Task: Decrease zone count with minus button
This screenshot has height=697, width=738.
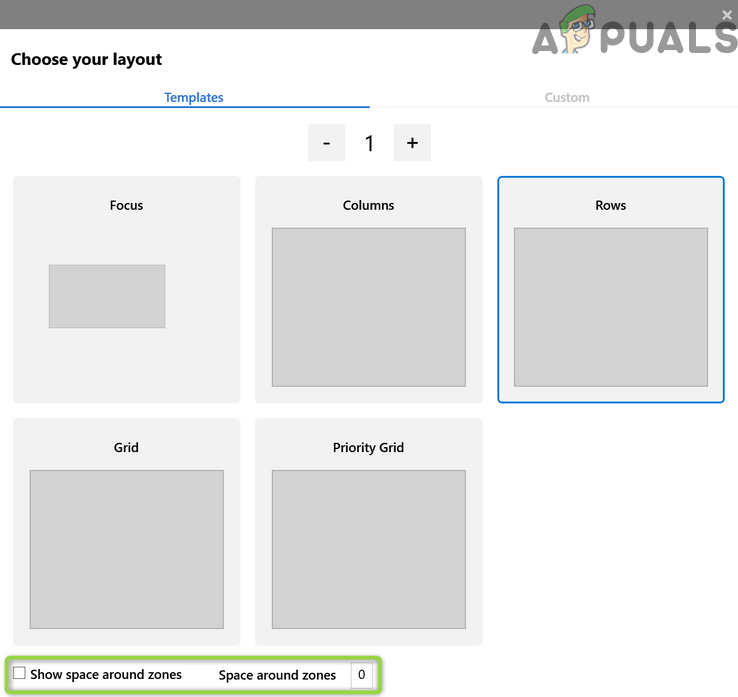Action: [x=327, y=143]
